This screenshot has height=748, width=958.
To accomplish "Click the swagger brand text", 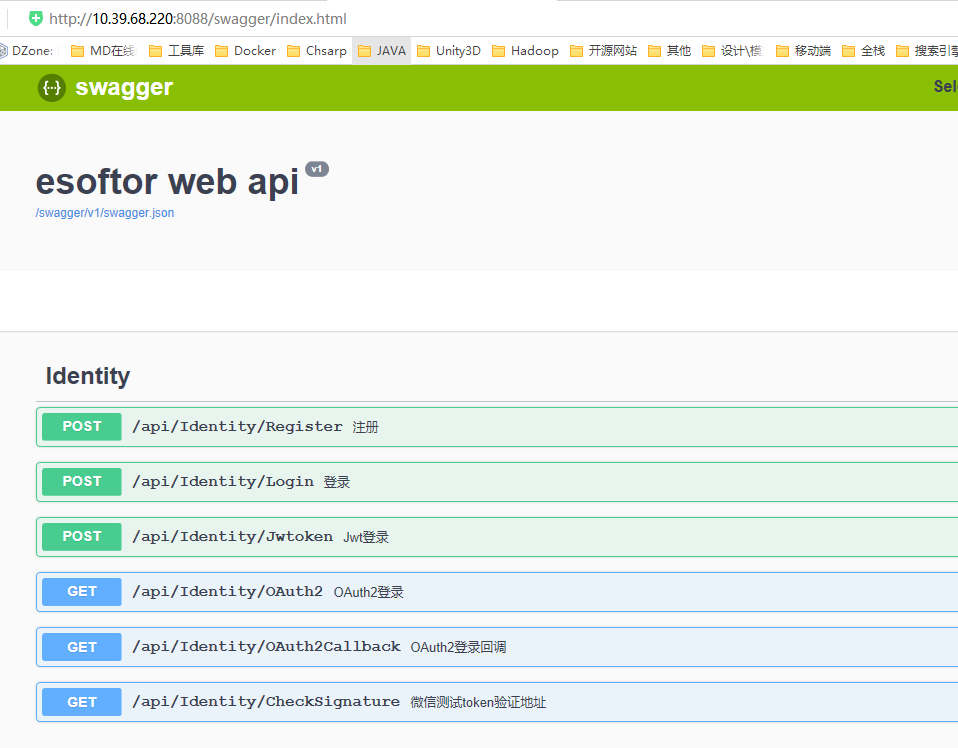I will tap(124, 88).
